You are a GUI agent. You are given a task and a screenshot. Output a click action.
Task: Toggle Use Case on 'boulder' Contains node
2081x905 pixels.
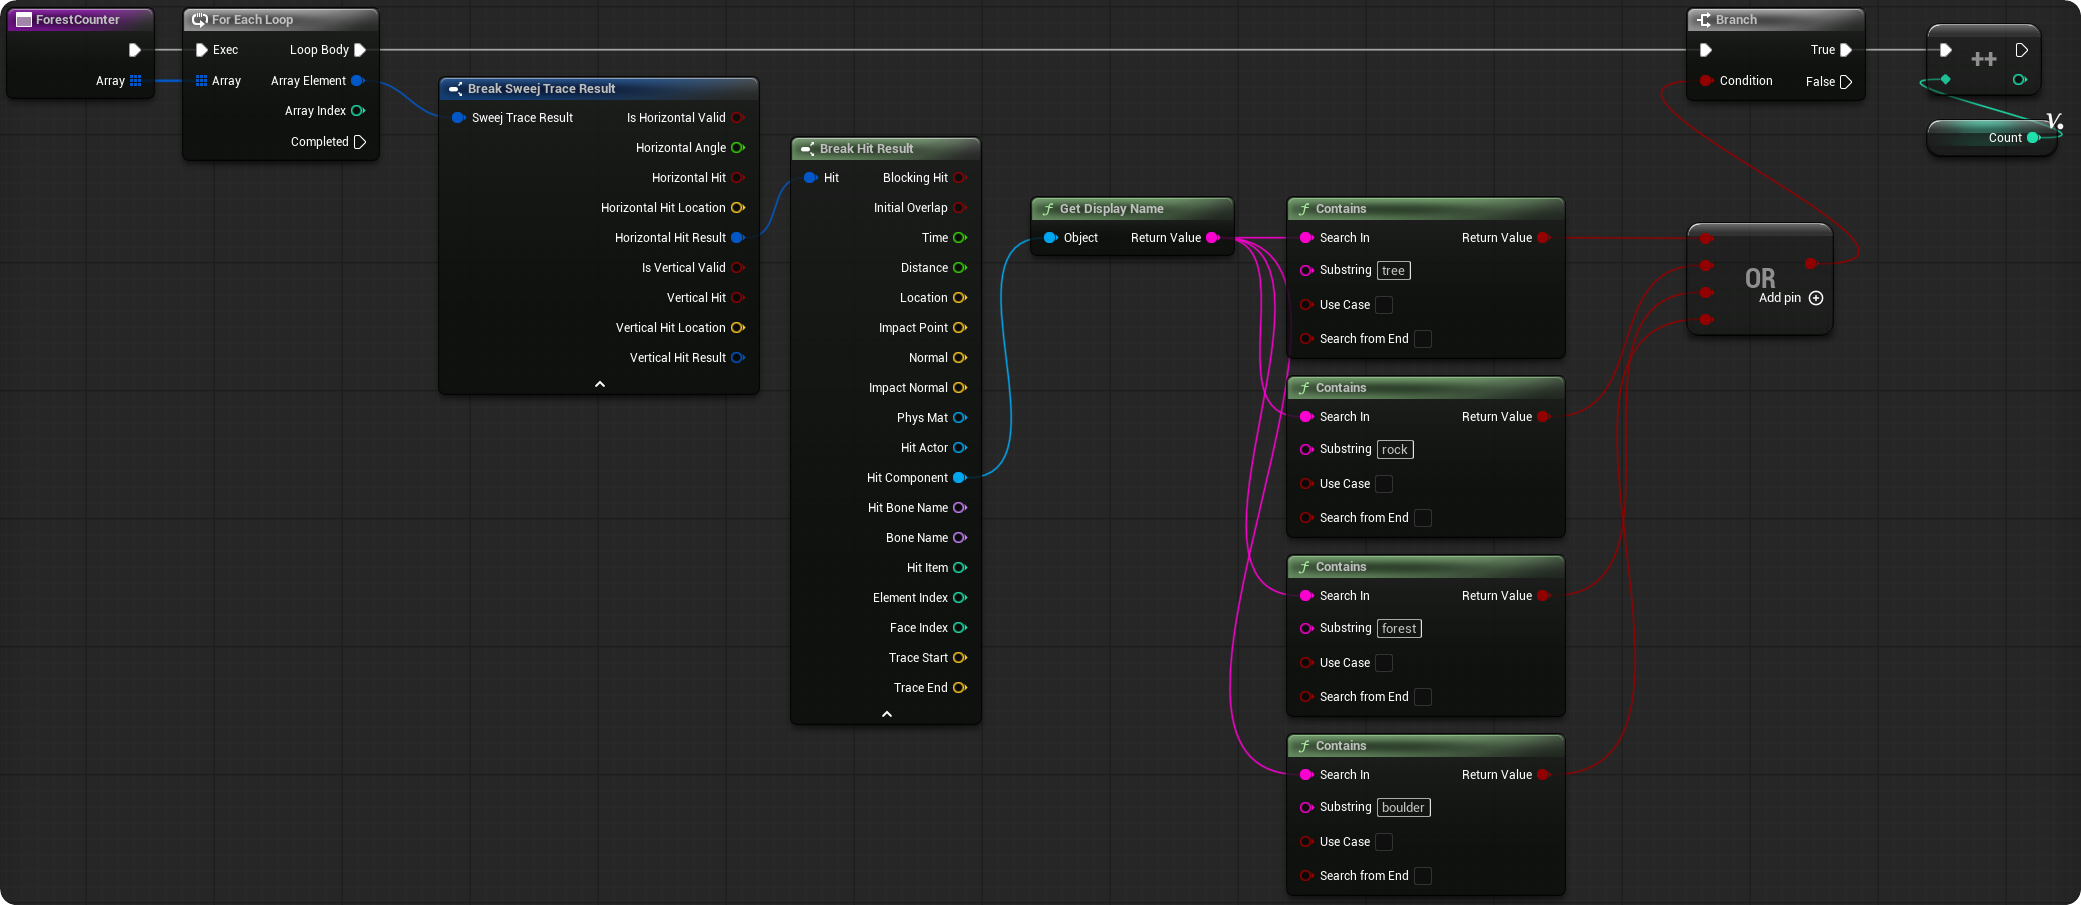1384,842
